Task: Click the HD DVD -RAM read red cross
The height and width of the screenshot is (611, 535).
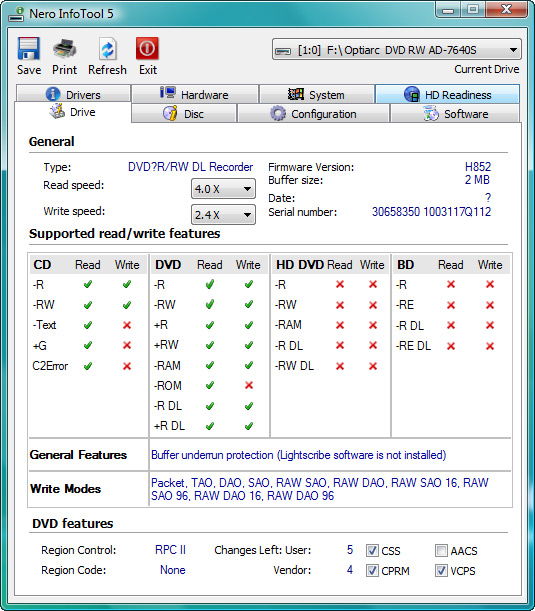Action: coord(340,325)
